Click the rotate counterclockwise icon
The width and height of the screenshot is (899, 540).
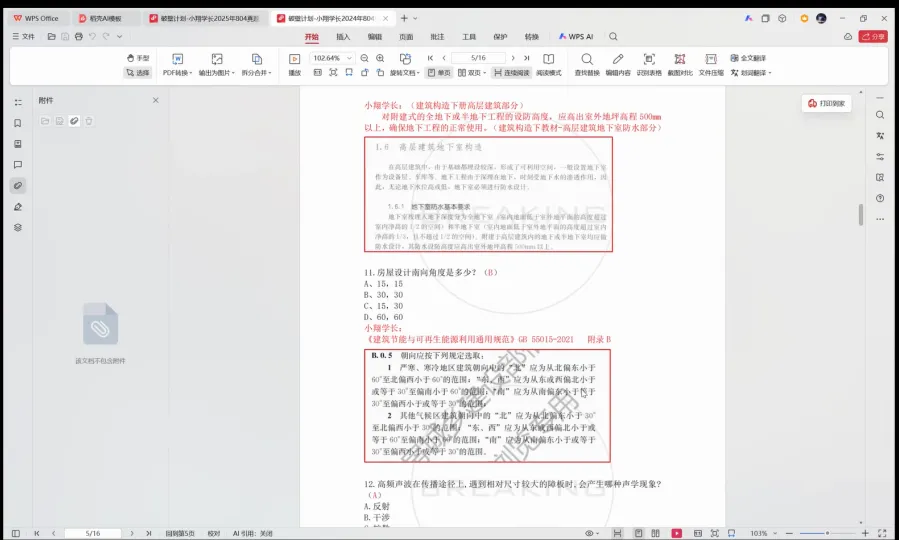365,73
